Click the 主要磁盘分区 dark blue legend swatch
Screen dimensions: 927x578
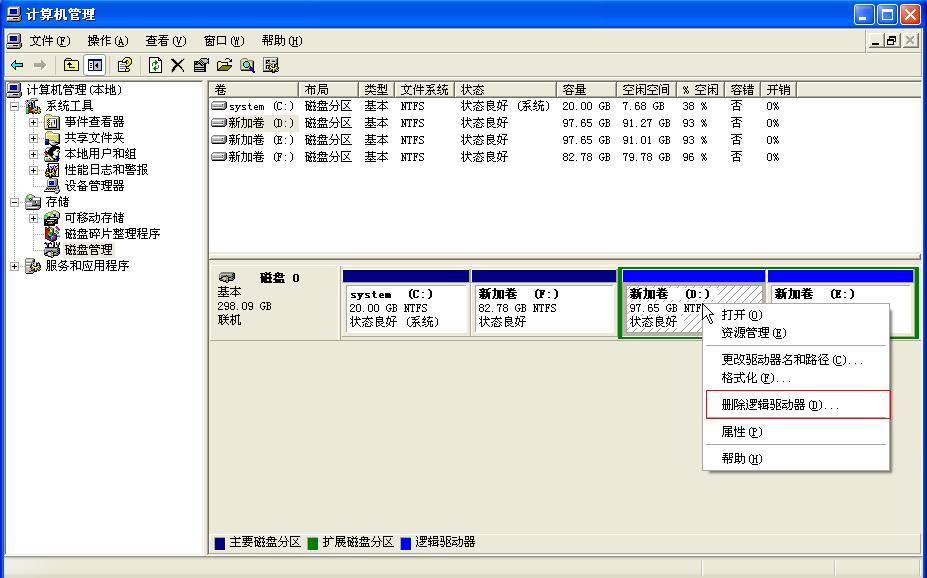[x=219, y=543]
